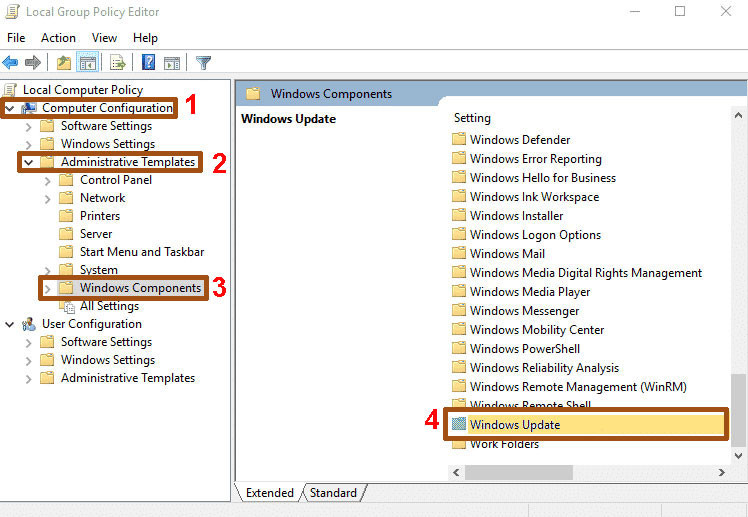
Task: Click the Setting column header
Action: pos(472,118)
